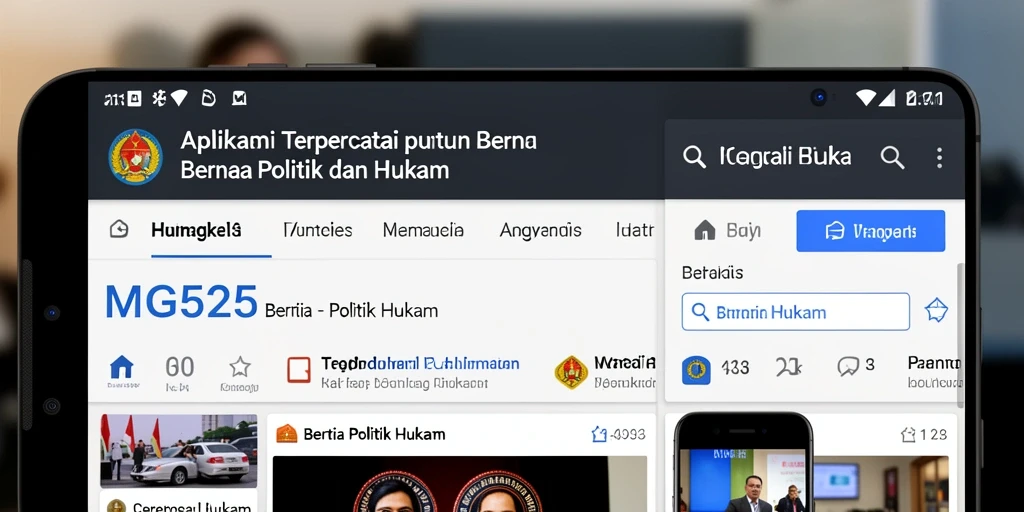Tap the blue circular badge next to 433
Image resolution: width=1024 pixels, height=512 pixels.
pos(696,370)
